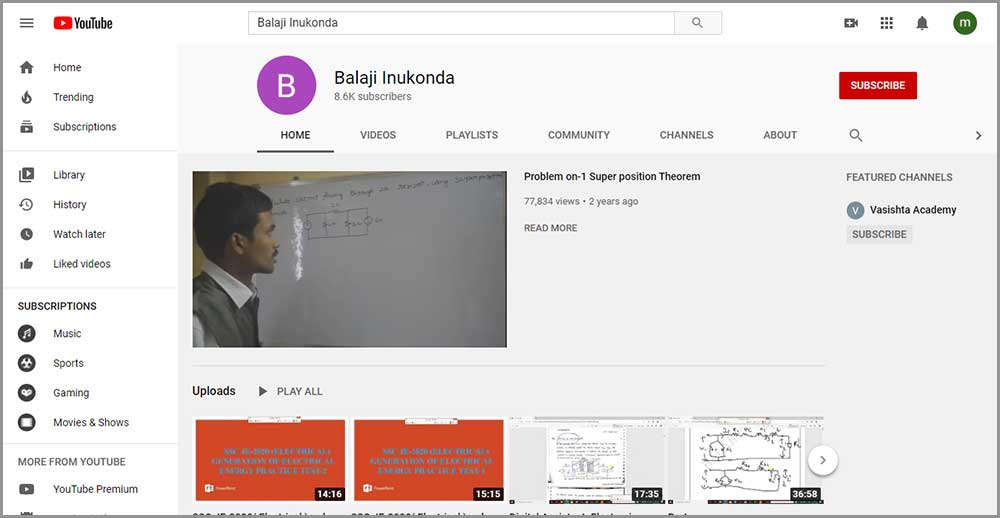Search within the channel using the magnifier

click(855, 135)
